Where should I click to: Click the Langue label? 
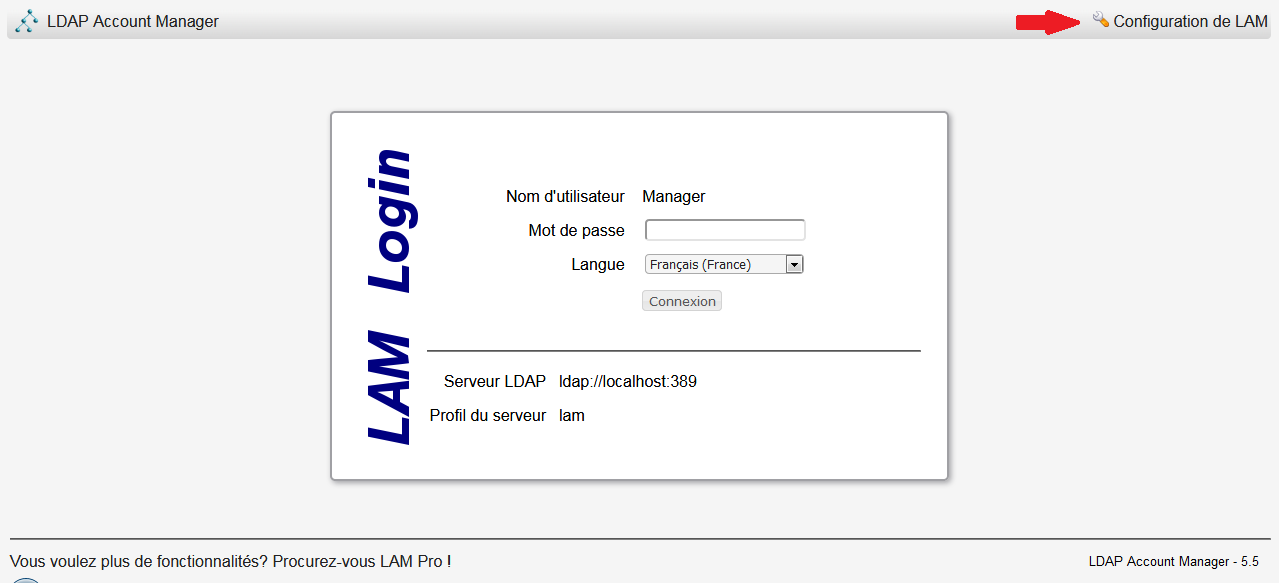[x=598, y=265]
